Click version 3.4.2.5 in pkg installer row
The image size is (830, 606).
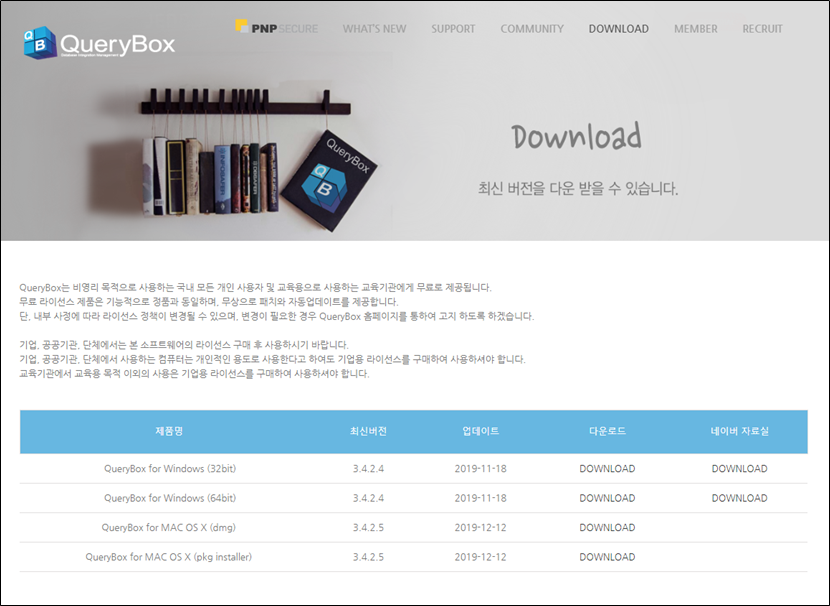(368, 557)
